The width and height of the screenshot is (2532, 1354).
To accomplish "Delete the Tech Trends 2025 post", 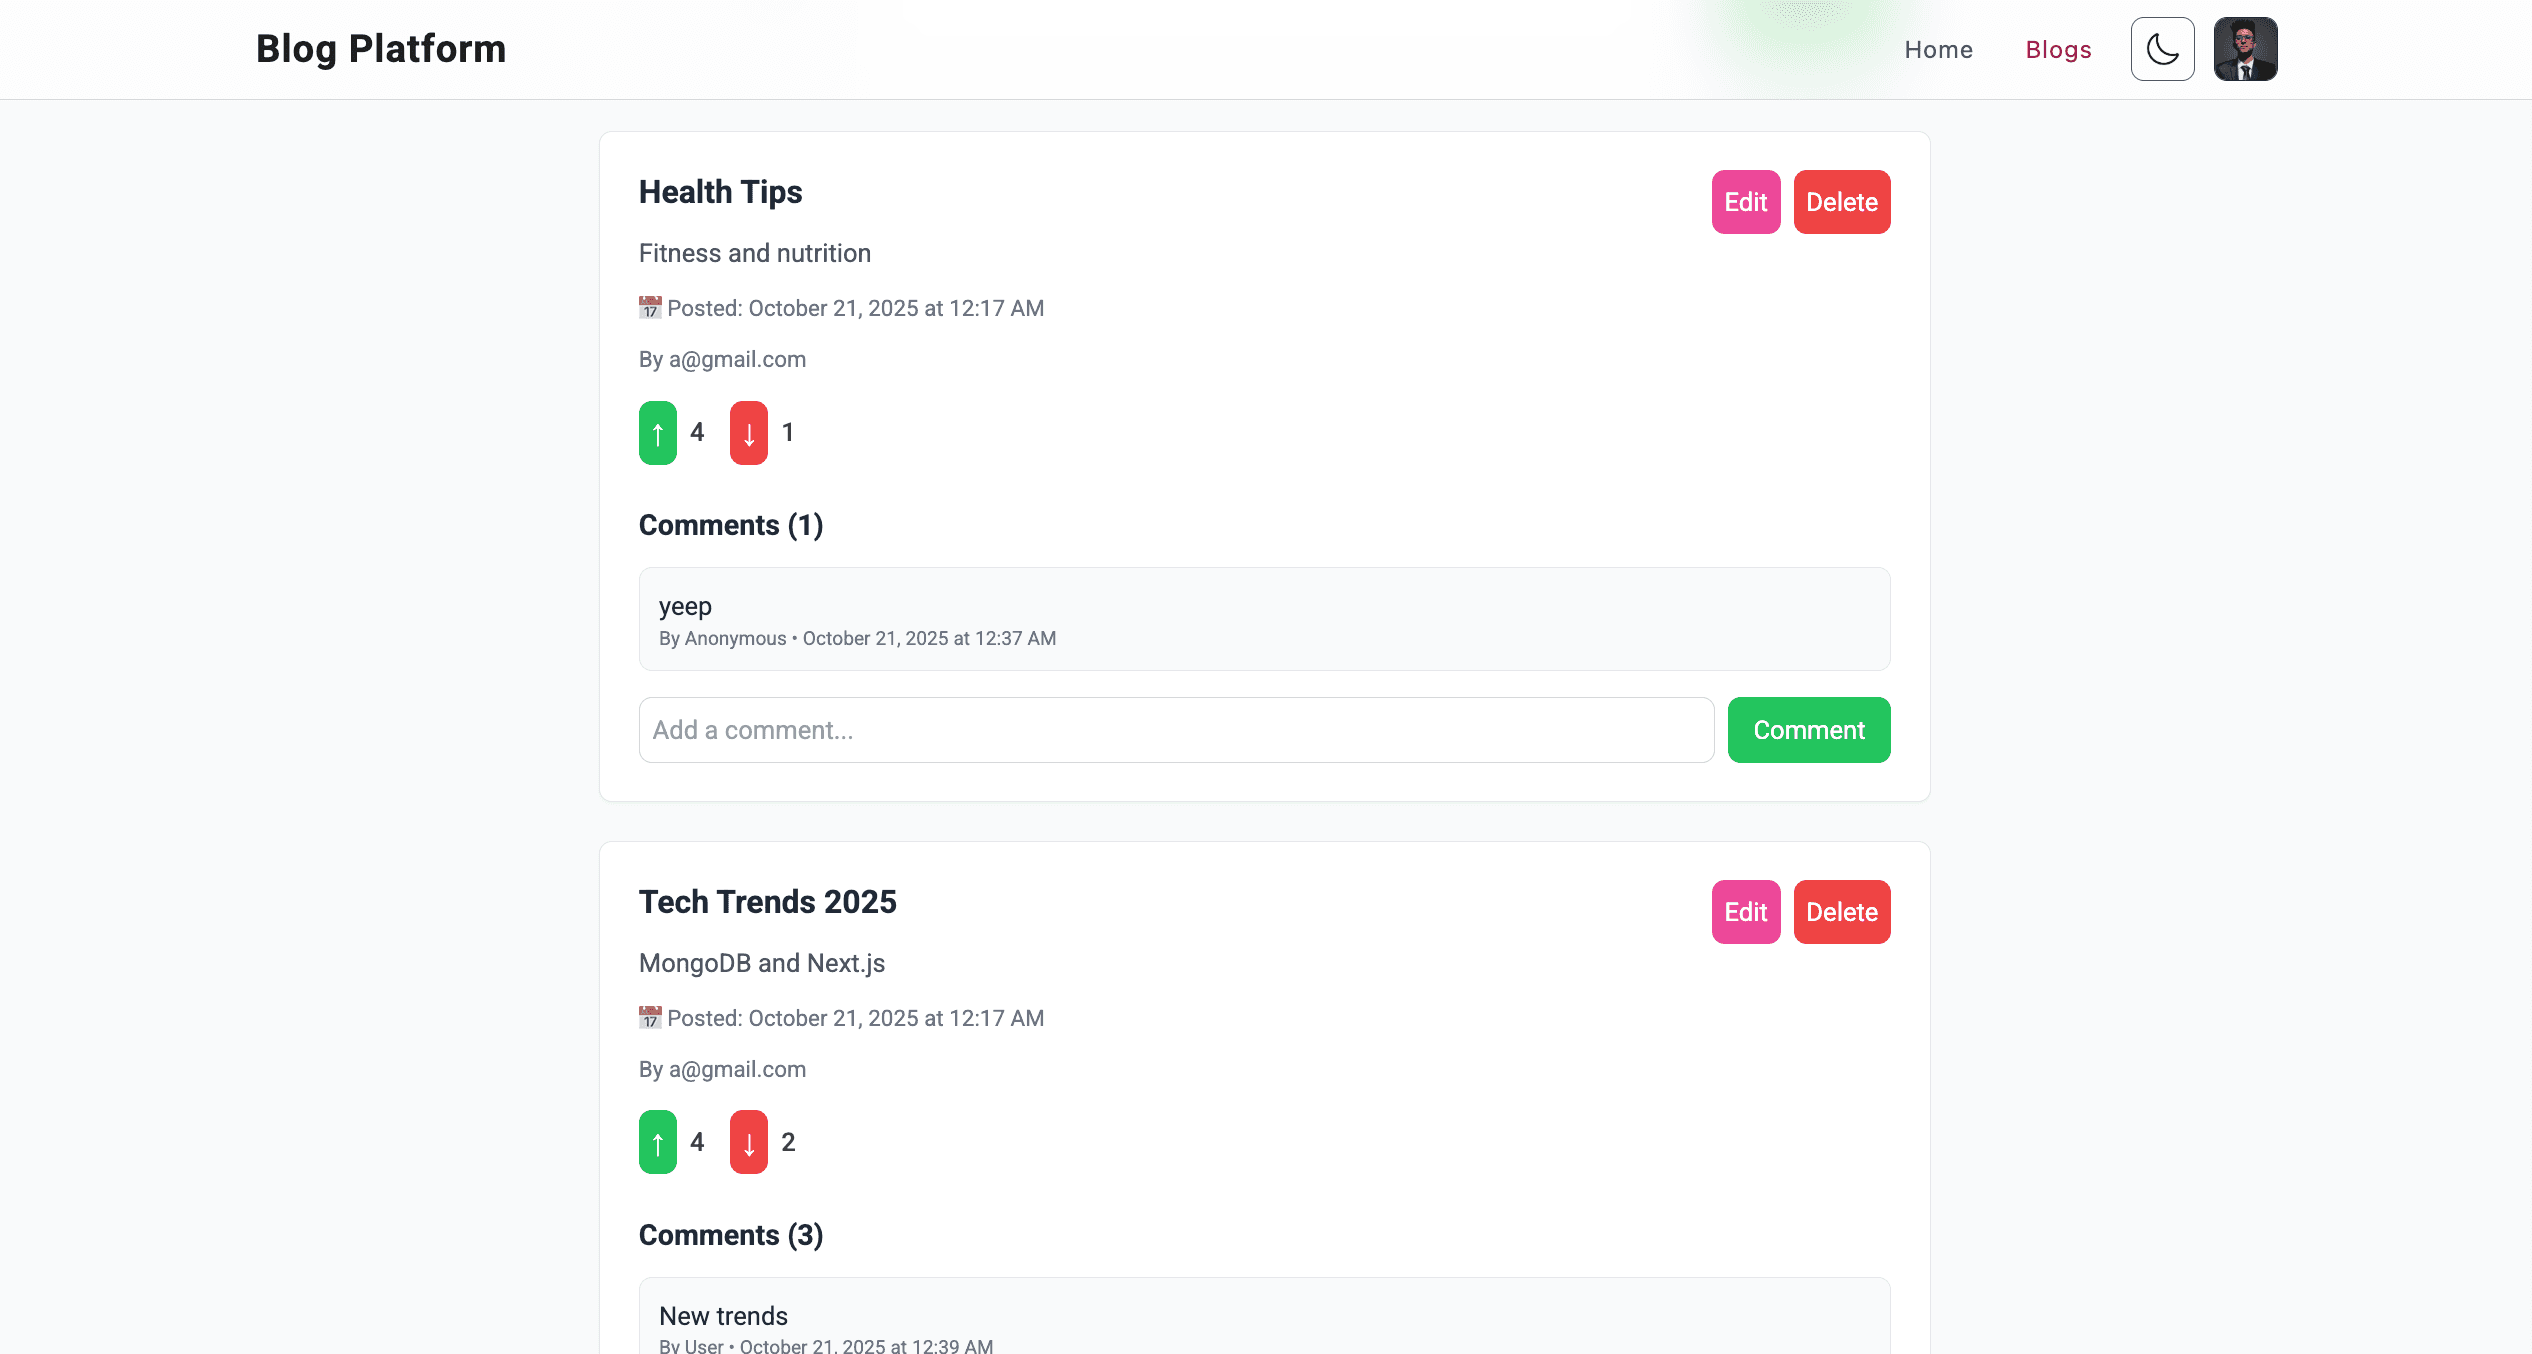I will tap(1841, 912).
